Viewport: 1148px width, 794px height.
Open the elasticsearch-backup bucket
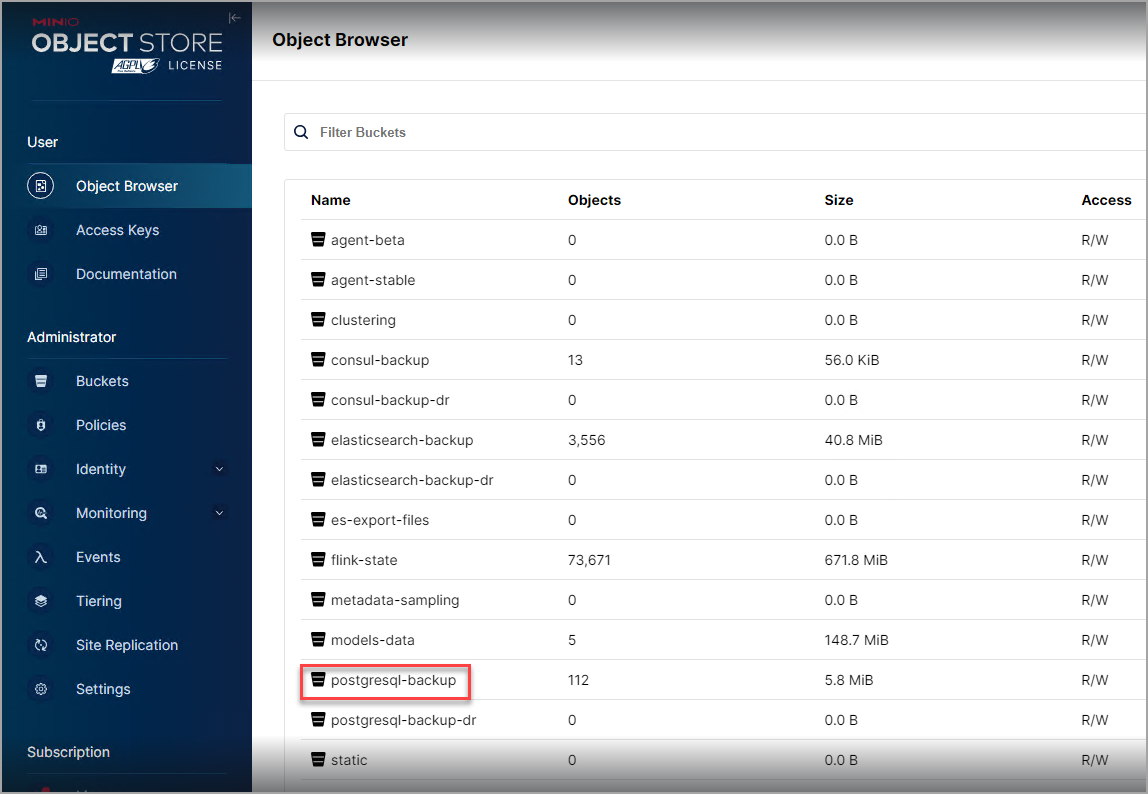(401, 440)
